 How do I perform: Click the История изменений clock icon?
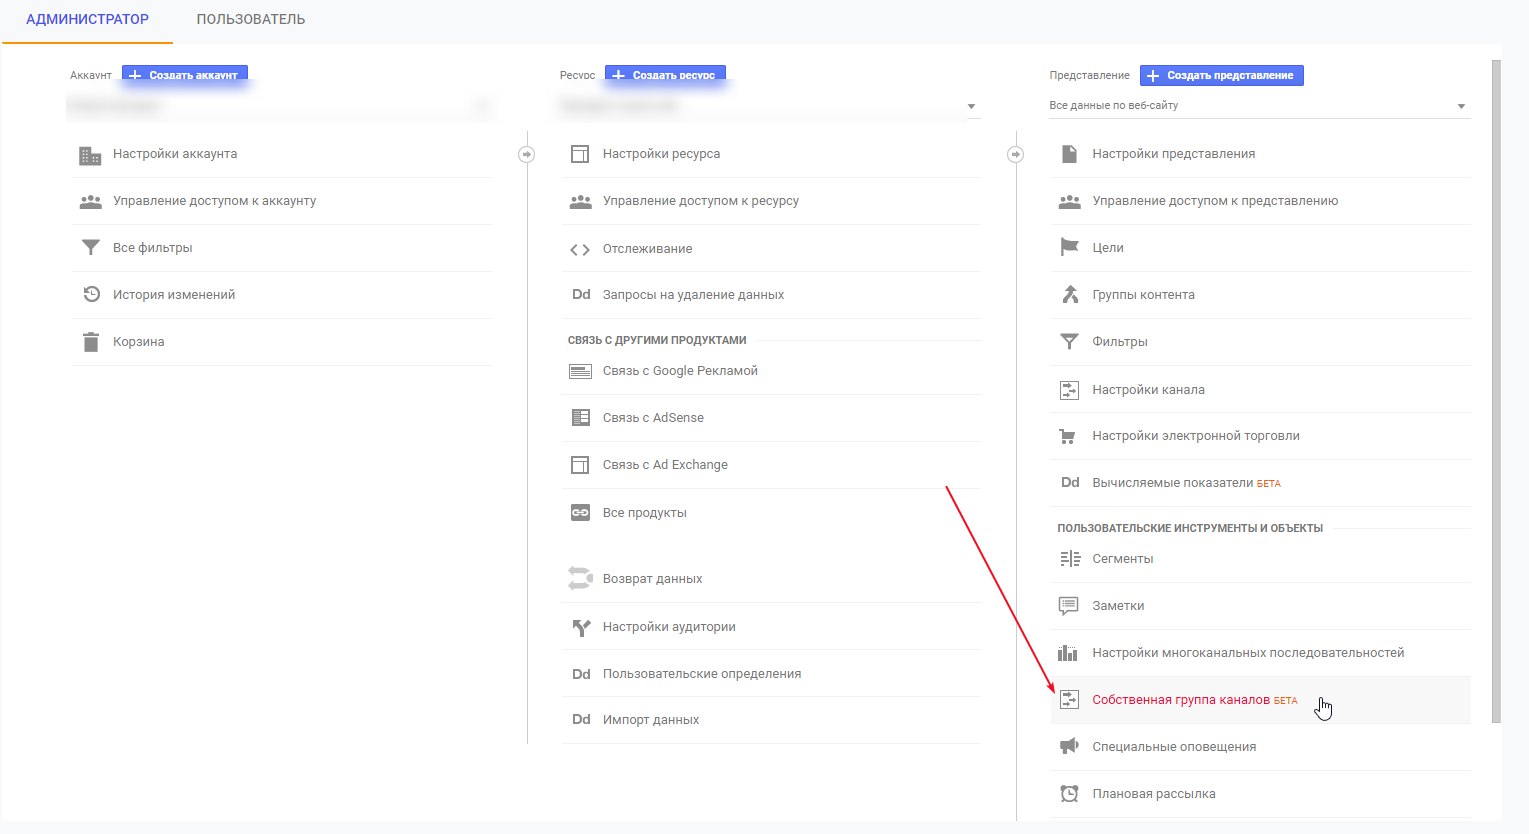click(x=91, y=295)
